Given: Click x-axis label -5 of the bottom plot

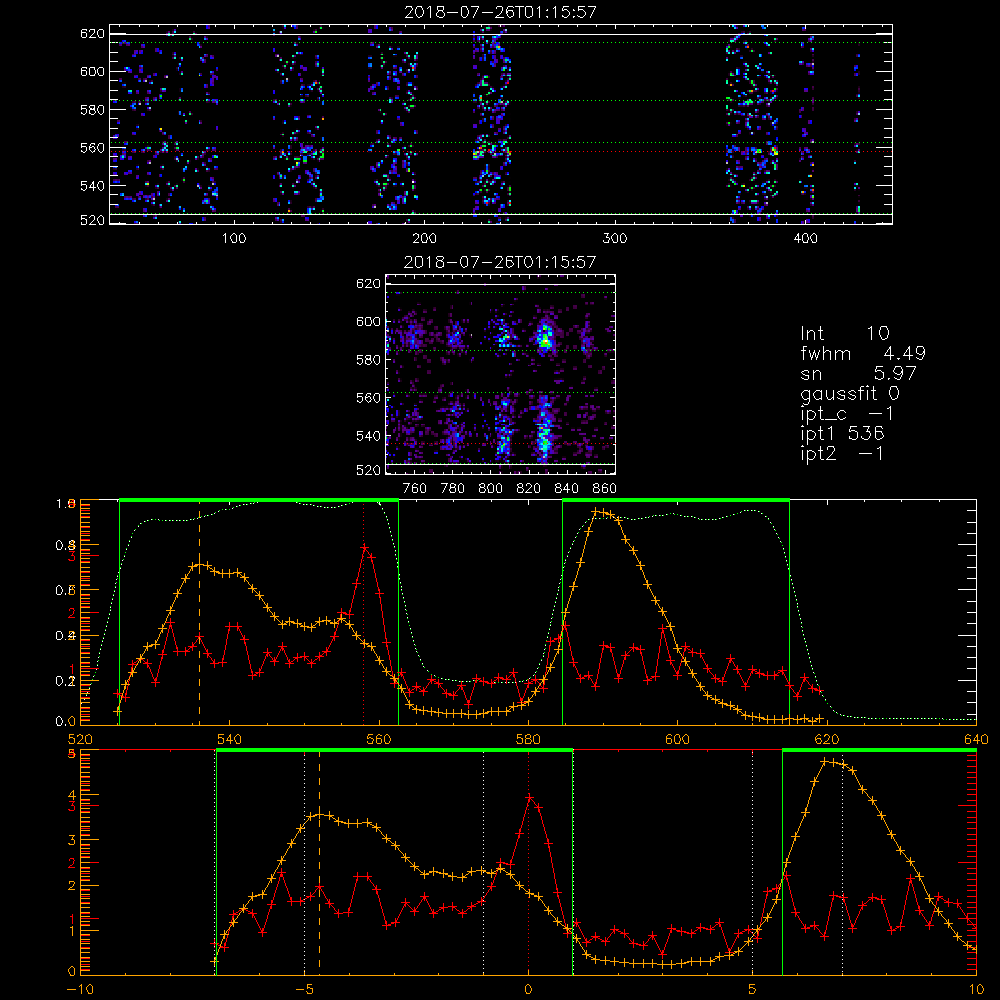Looking at the screenshot, I should (304, 989).
